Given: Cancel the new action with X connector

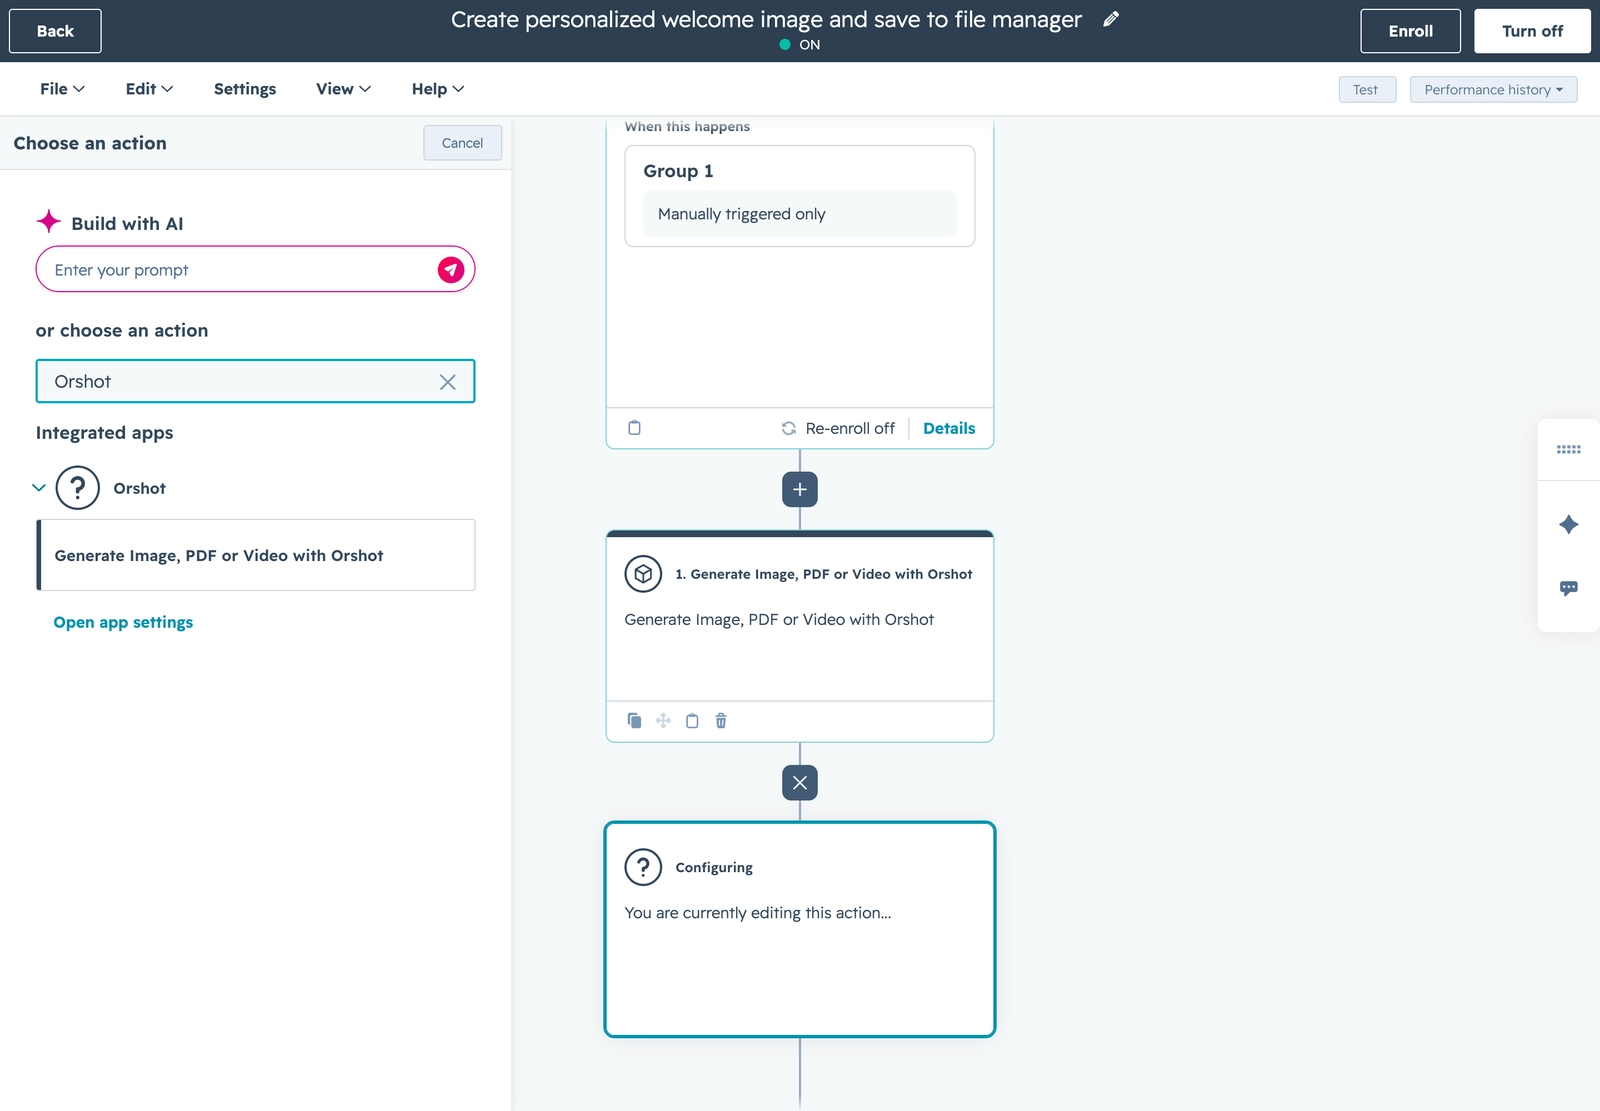Looking at the screenshot, I should point(800,783).
